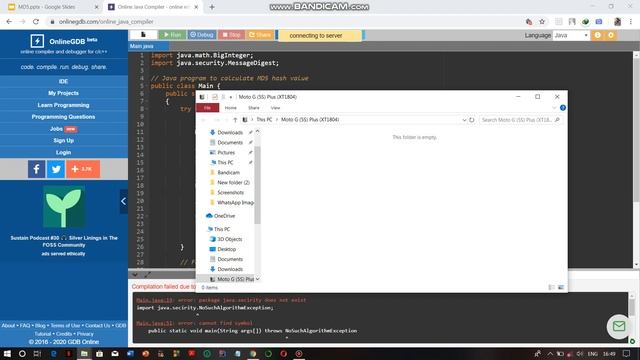Go up one folder level in File Explorer
Screen dimensions: 640x360
235,120
